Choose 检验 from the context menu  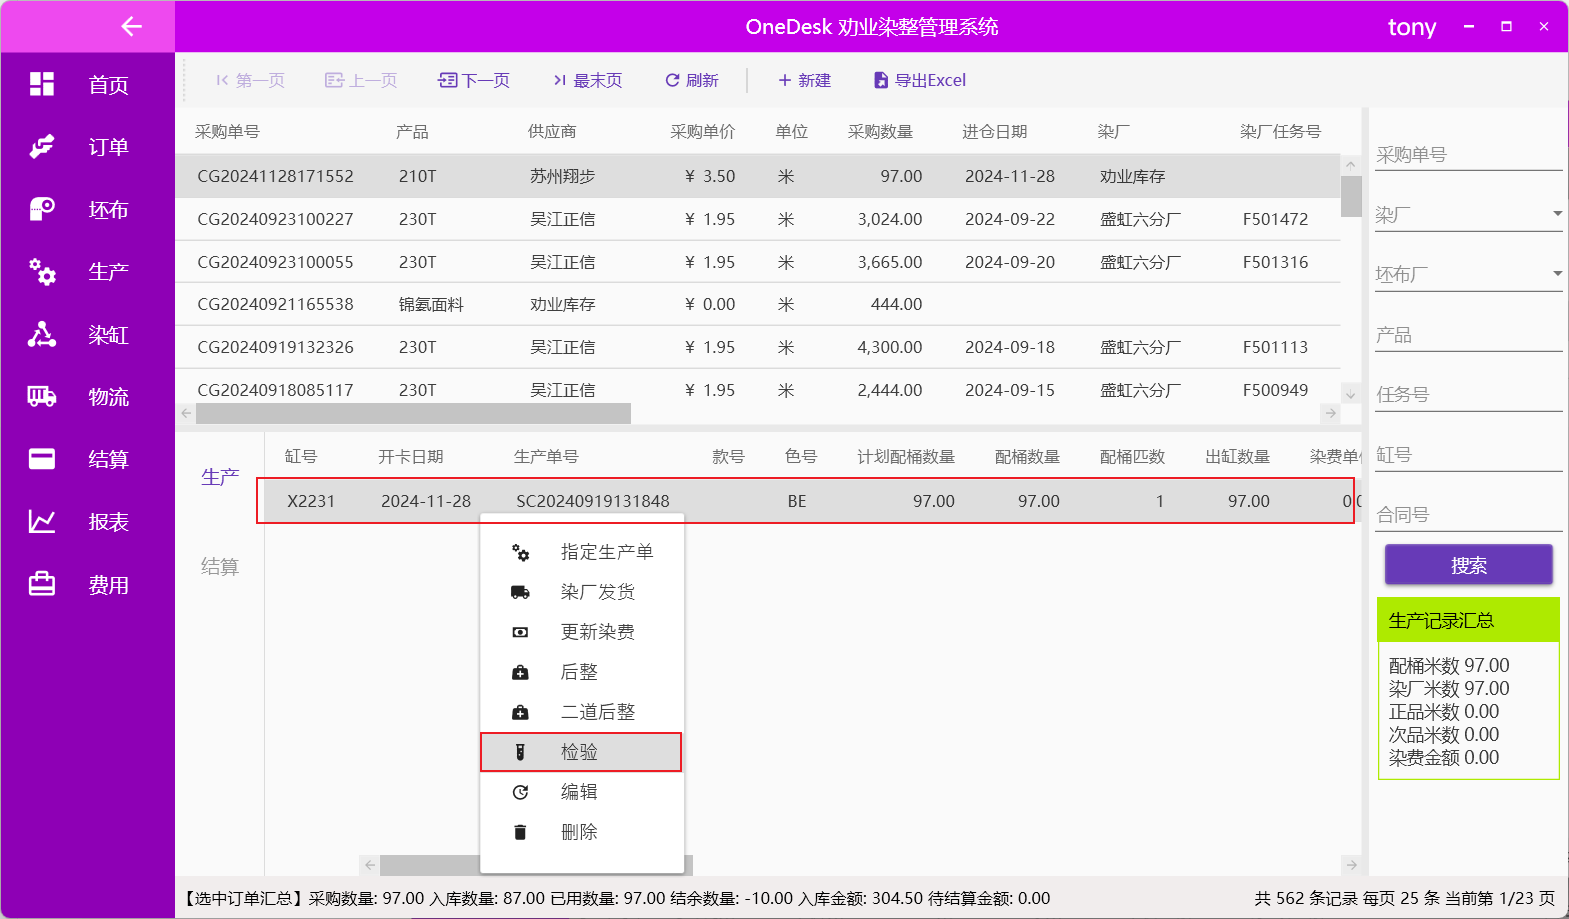click(x=580, y=752)
